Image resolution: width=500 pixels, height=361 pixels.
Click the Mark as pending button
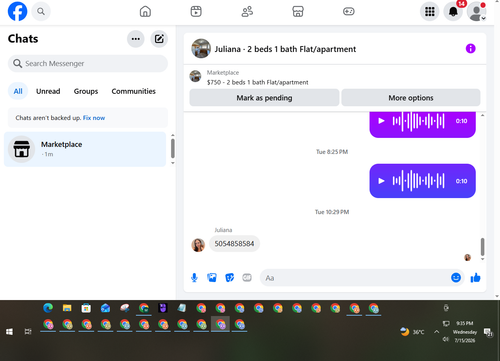(264, 98)
